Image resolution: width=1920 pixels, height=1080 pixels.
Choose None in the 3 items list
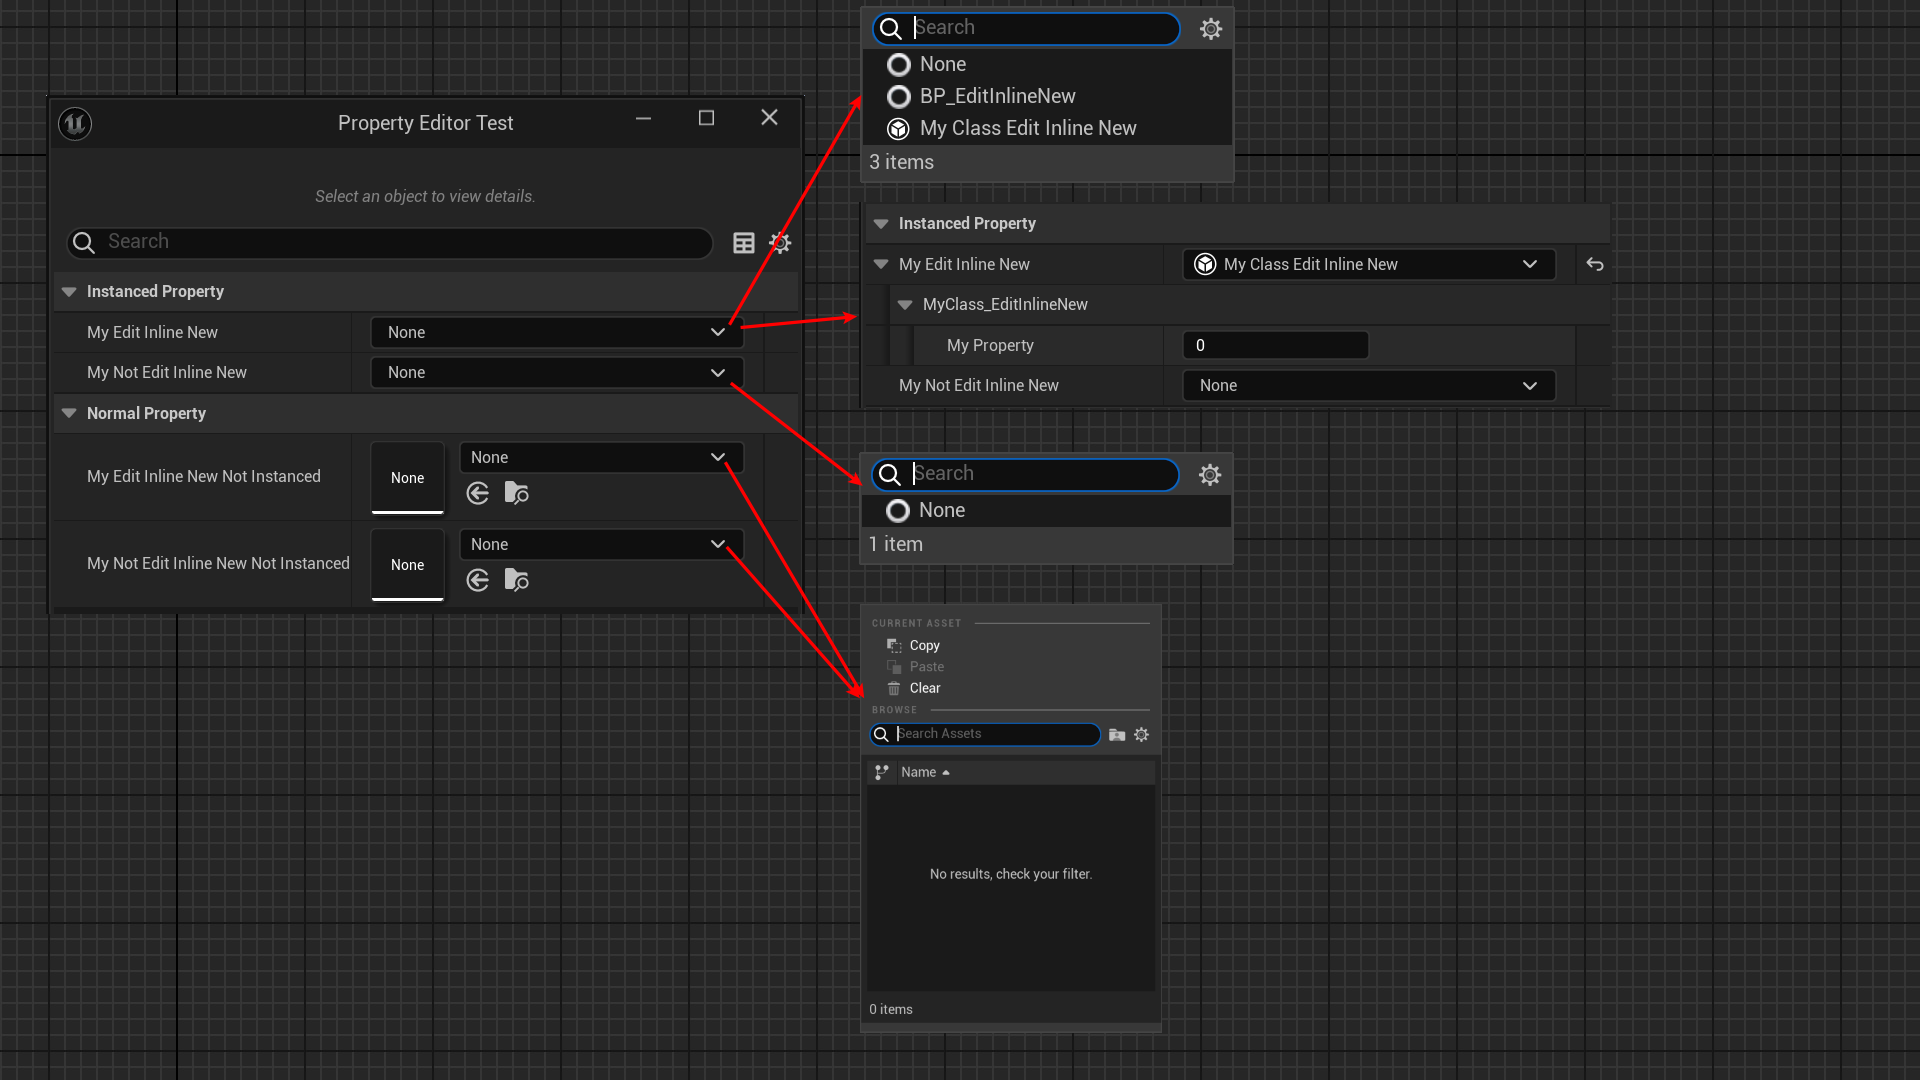pyautogui.click(x=942, y=65)
